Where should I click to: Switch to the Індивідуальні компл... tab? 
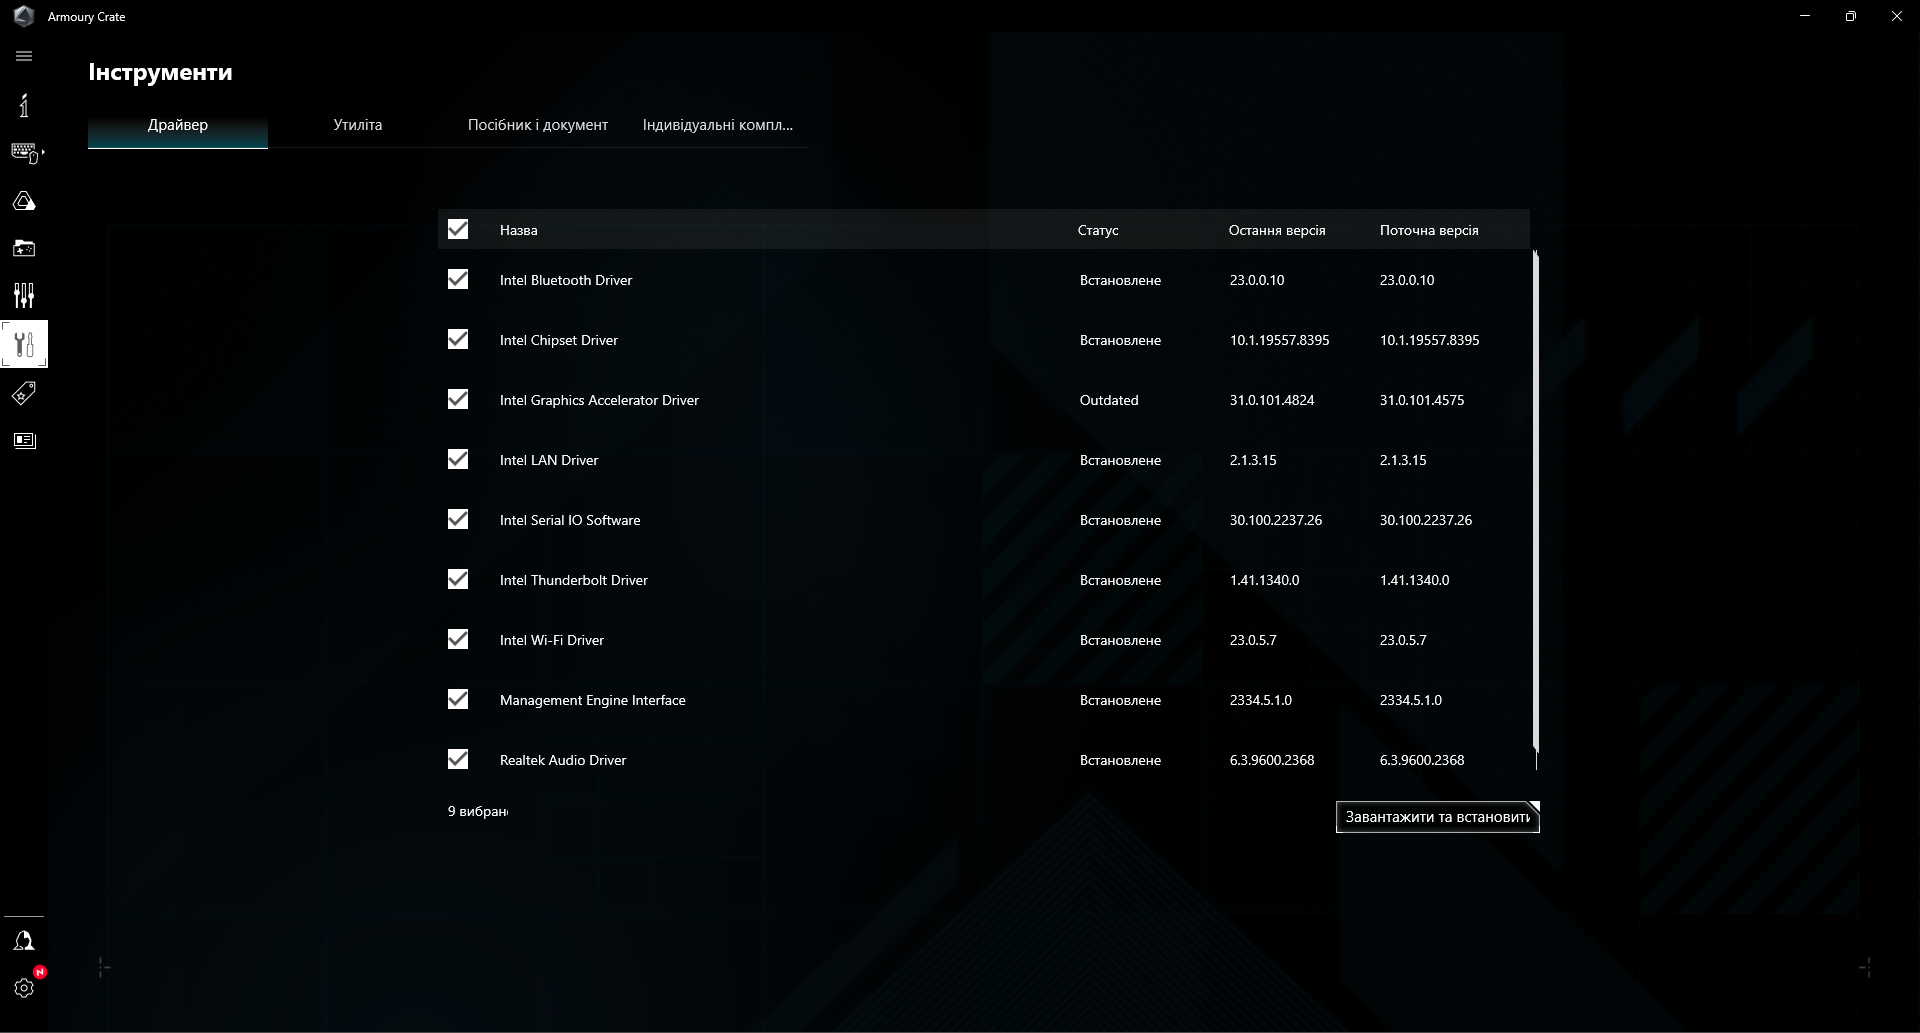[x=717, y=125]
